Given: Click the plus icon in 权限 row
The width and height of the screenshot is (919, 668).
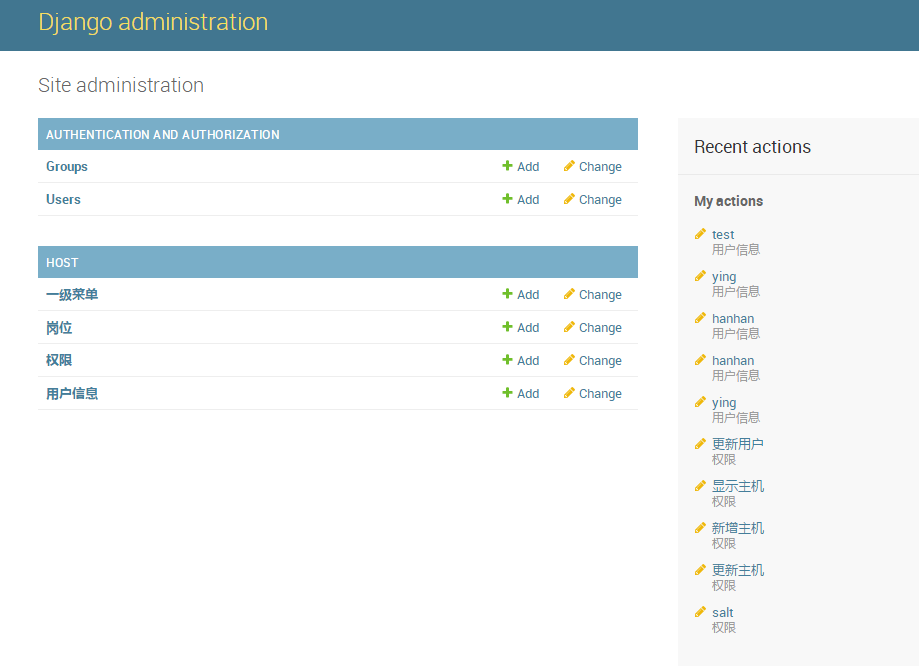Looking at the screenshot, I should (x=507, y=361).
